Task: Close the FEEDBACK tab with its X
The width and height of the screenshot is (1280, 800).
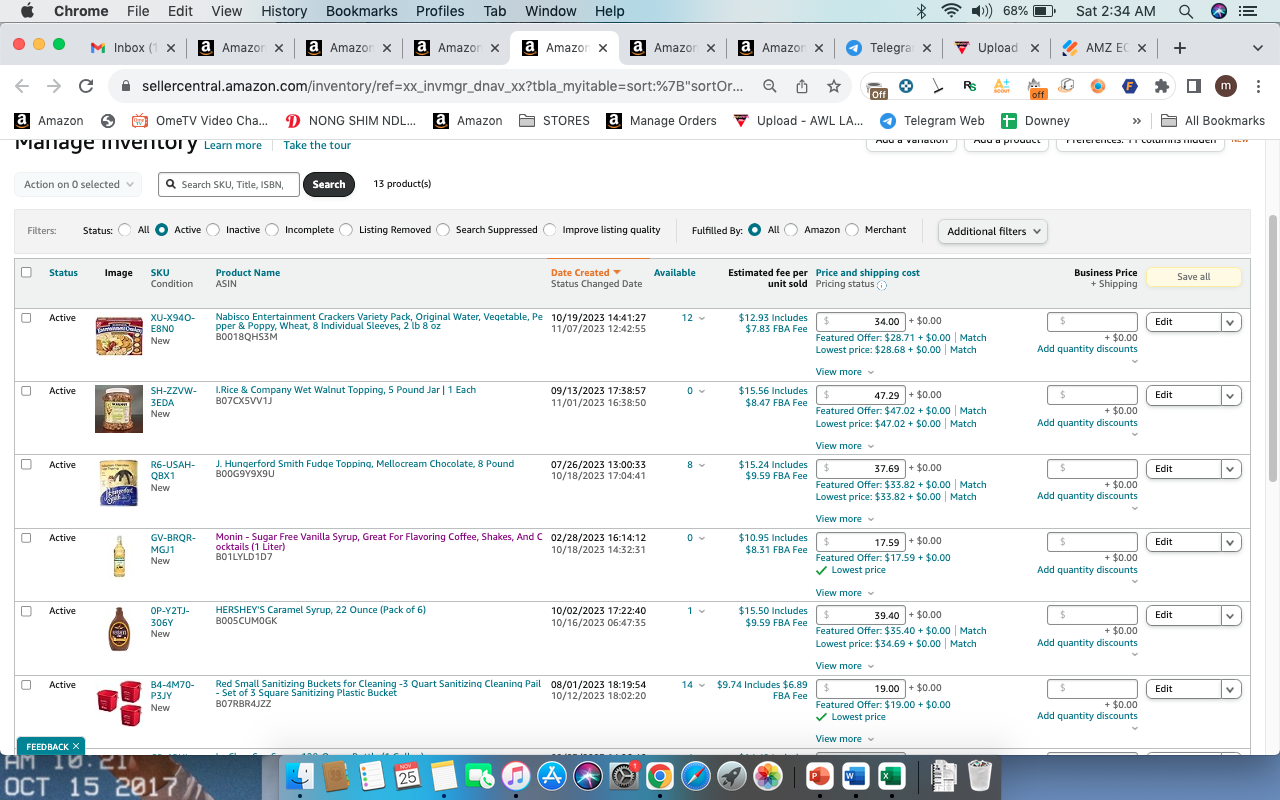Action: [x=76, y=746]
